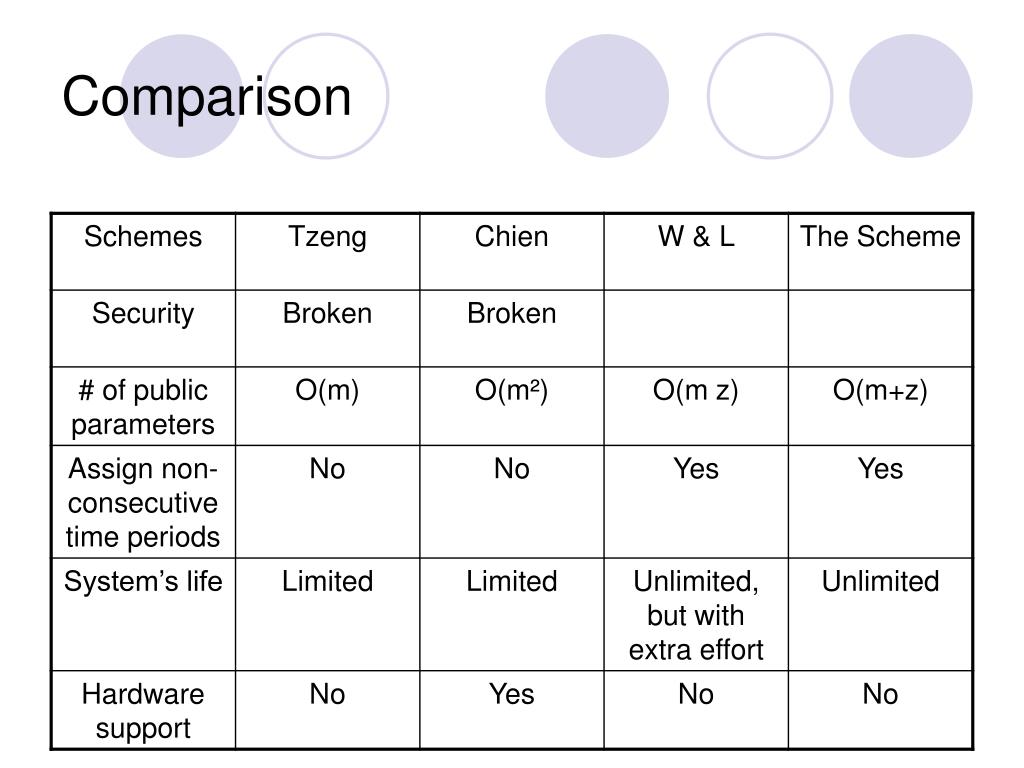
Task: Click Broken under the Tzeng column
Action: click(x=327, y=313)
